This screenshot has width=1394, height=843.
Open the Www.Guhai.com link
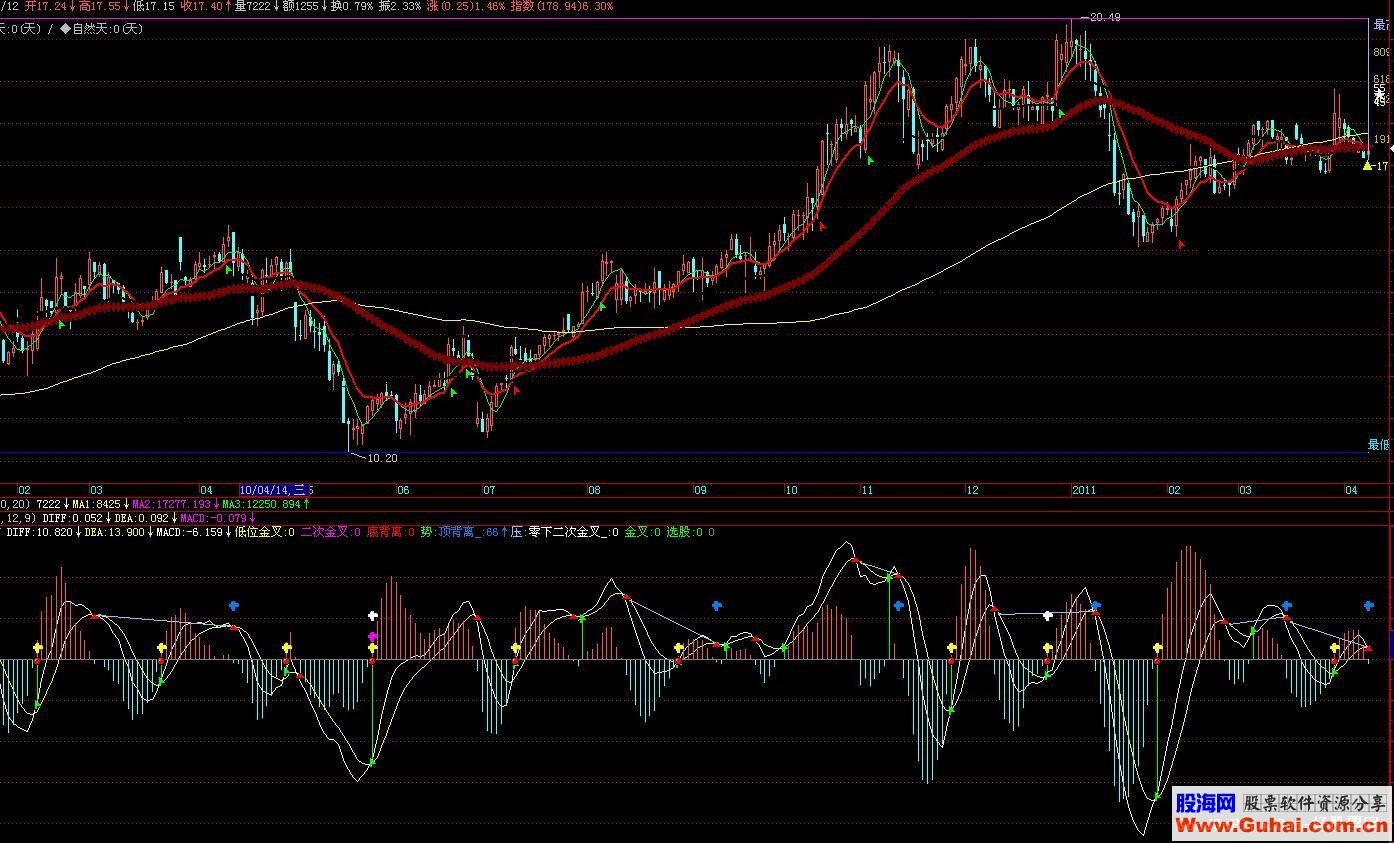(1281, 825)
